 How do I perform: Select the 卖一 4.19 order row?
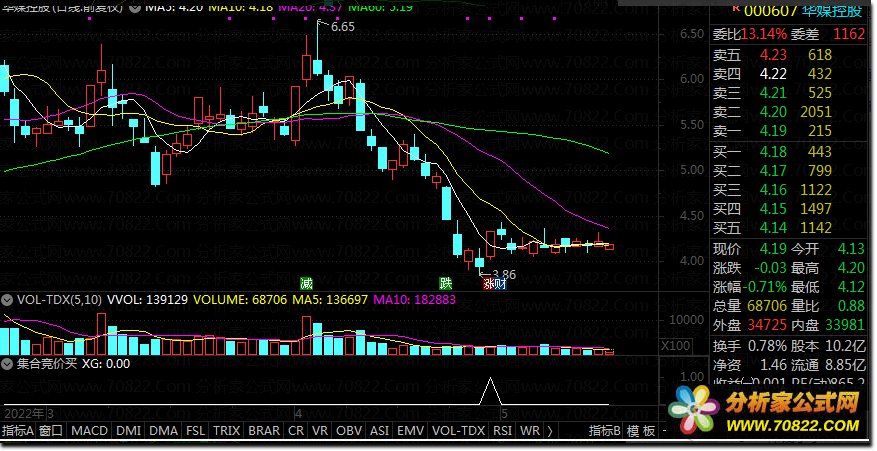pyautogui.click(x=789, y=131)
